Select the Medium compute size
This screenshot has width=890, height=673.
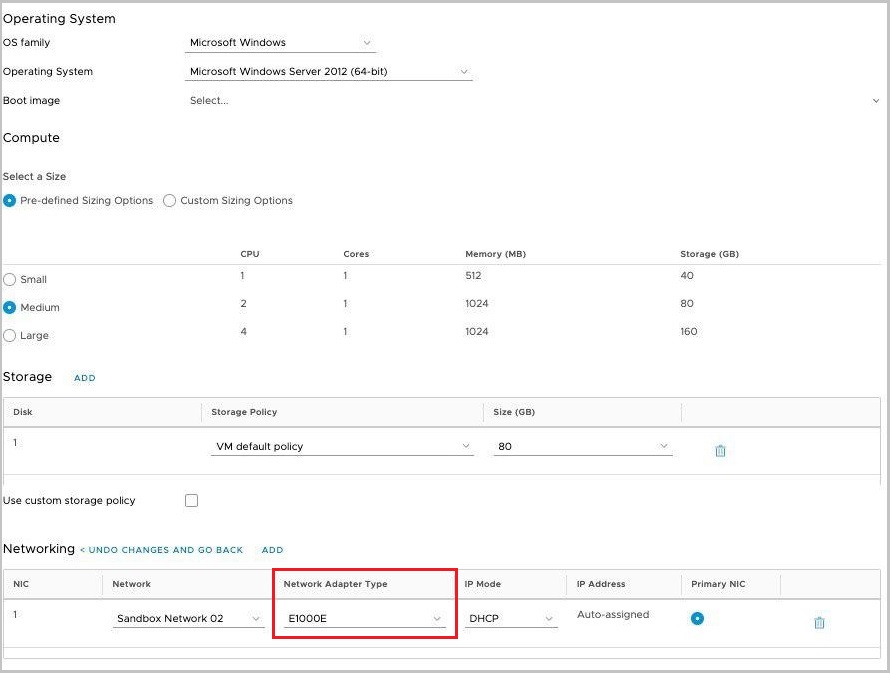[10, 308]
